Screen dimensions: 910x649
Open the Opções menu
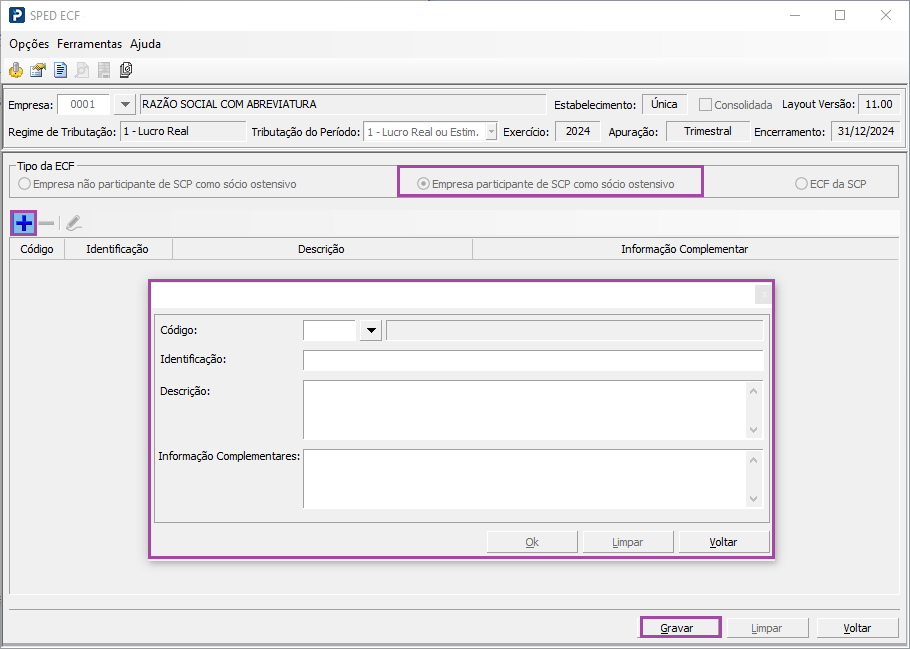click(29, 44)
